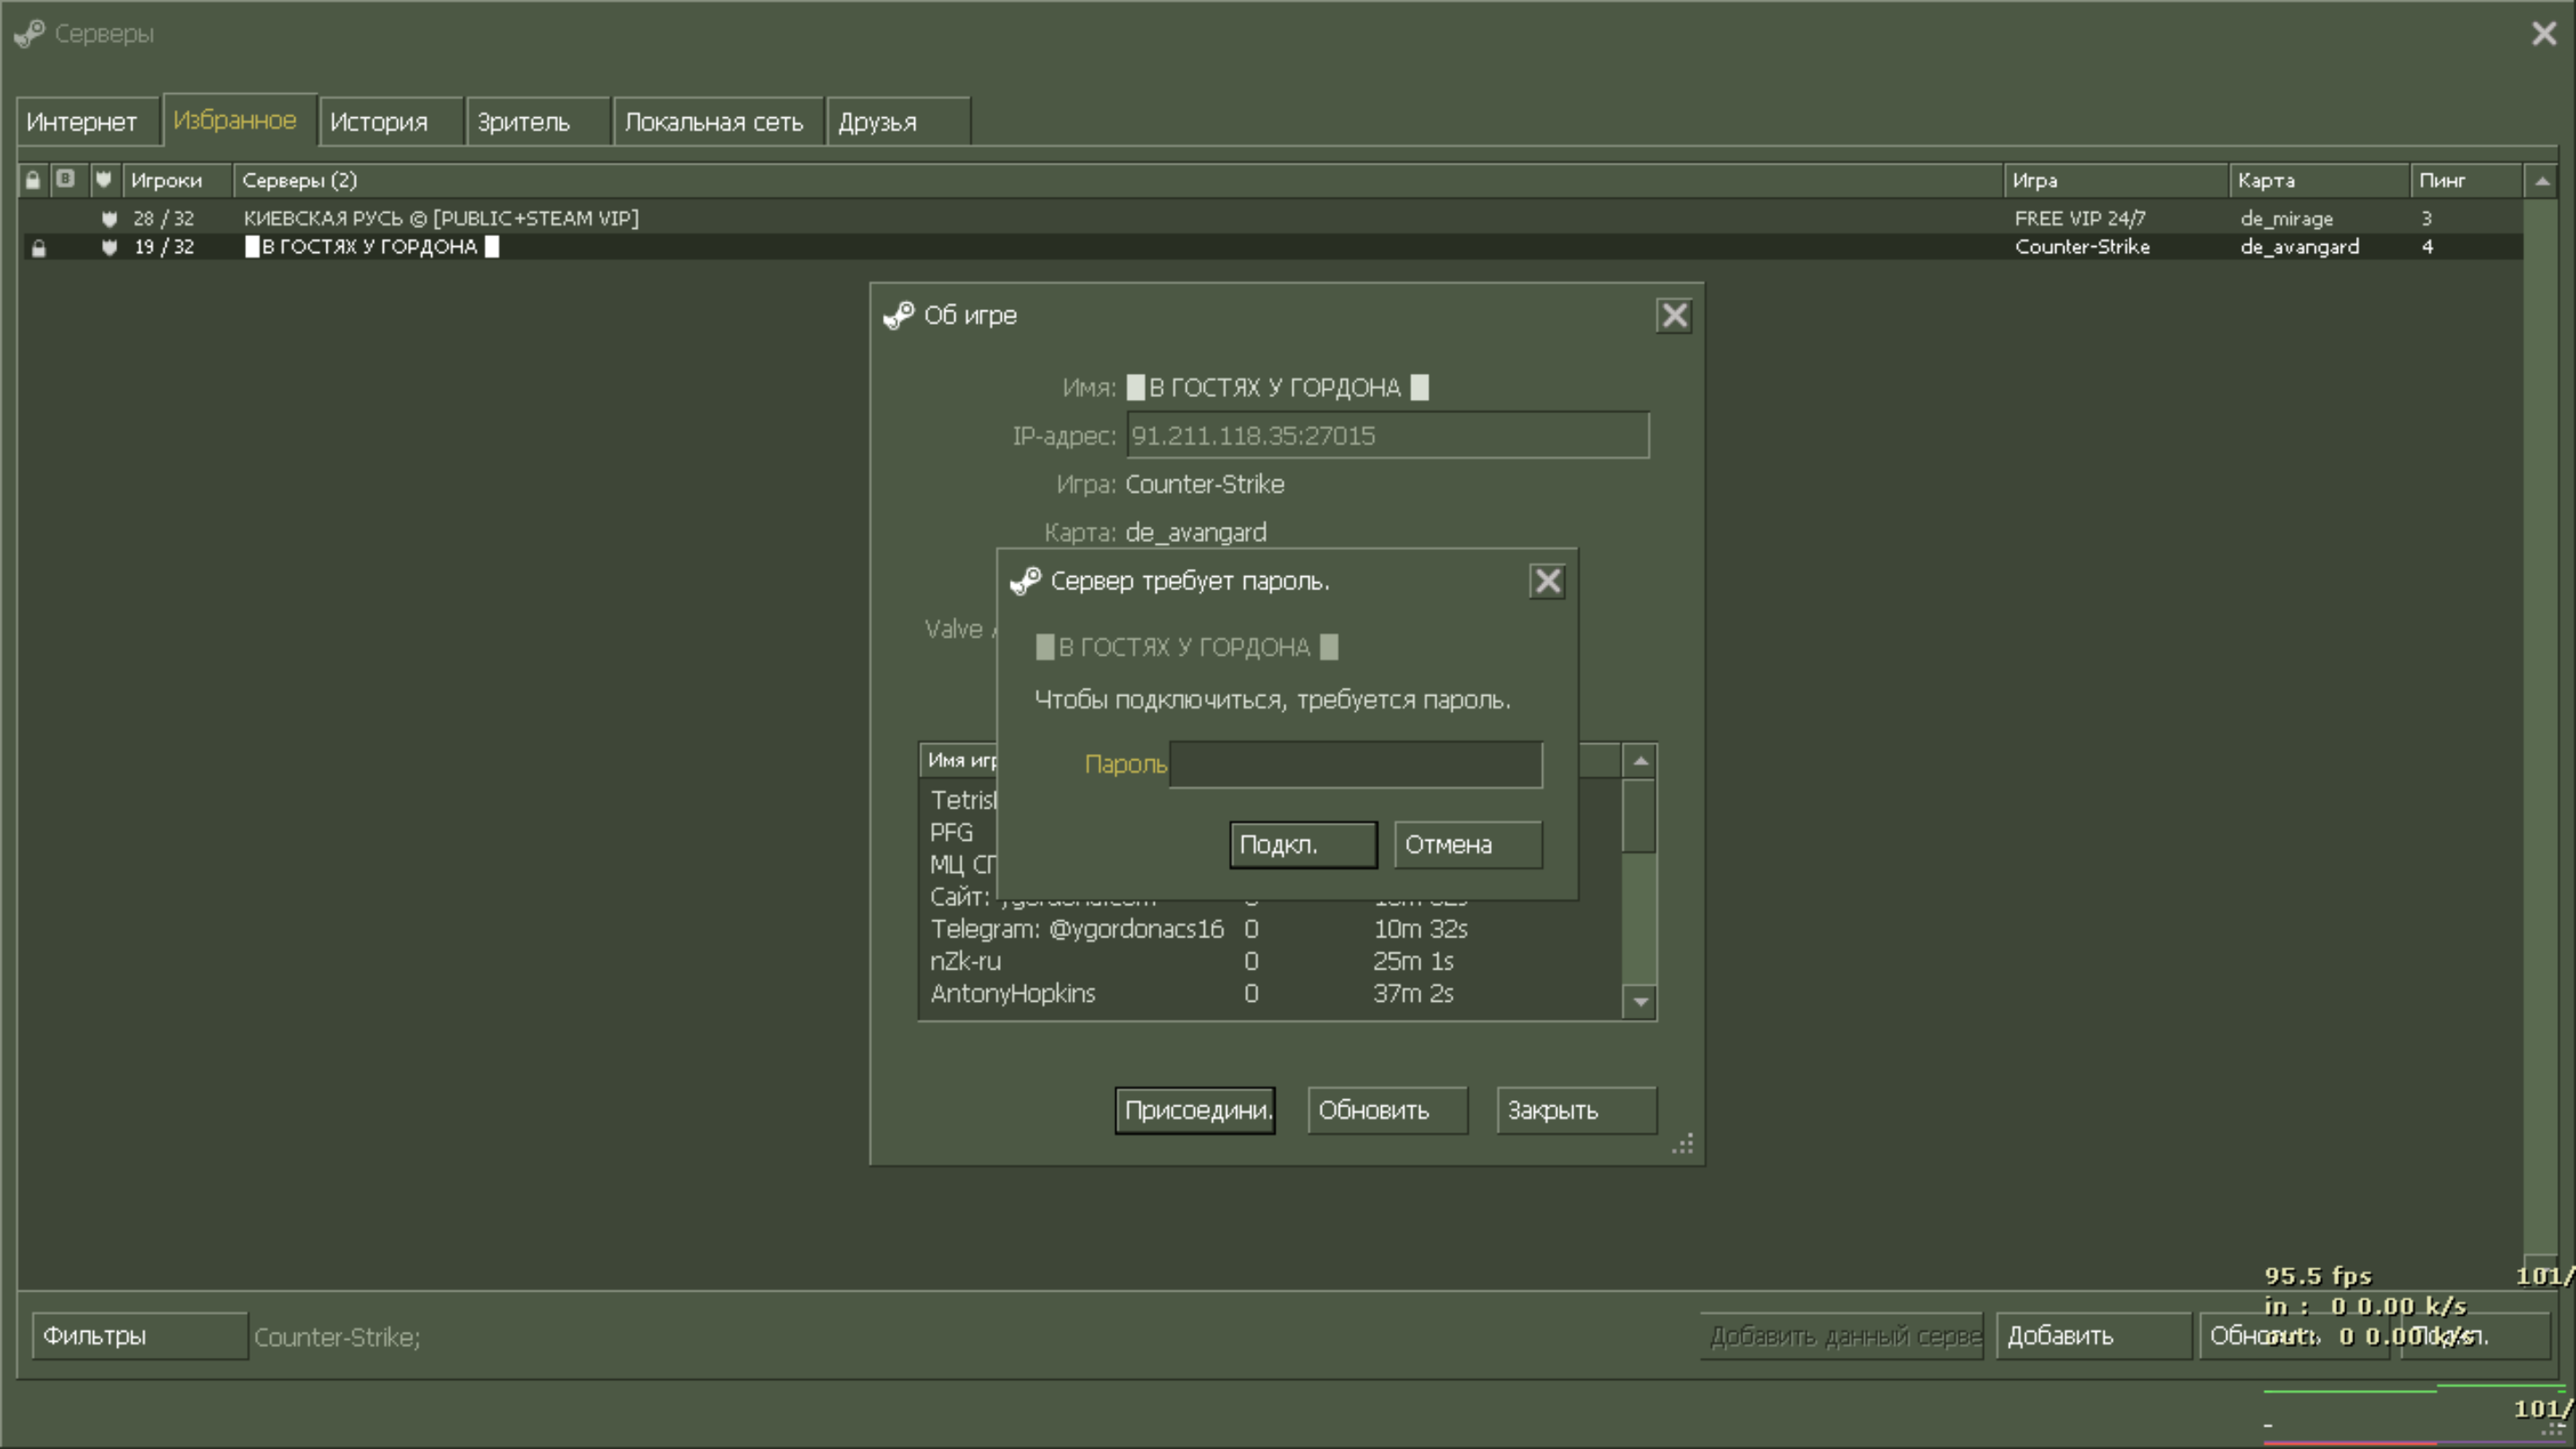Focus the Пароль password input field

pyautogui.click(x=1355, y=764)
